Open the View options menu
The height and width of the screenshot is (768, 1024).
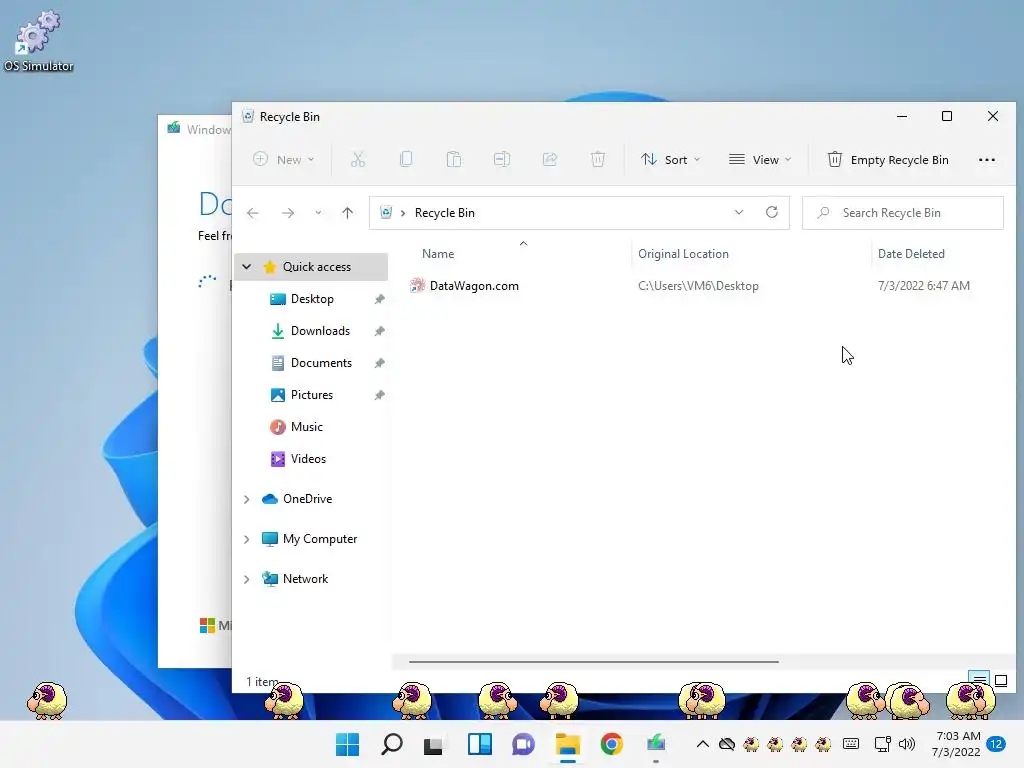point(760,159)
